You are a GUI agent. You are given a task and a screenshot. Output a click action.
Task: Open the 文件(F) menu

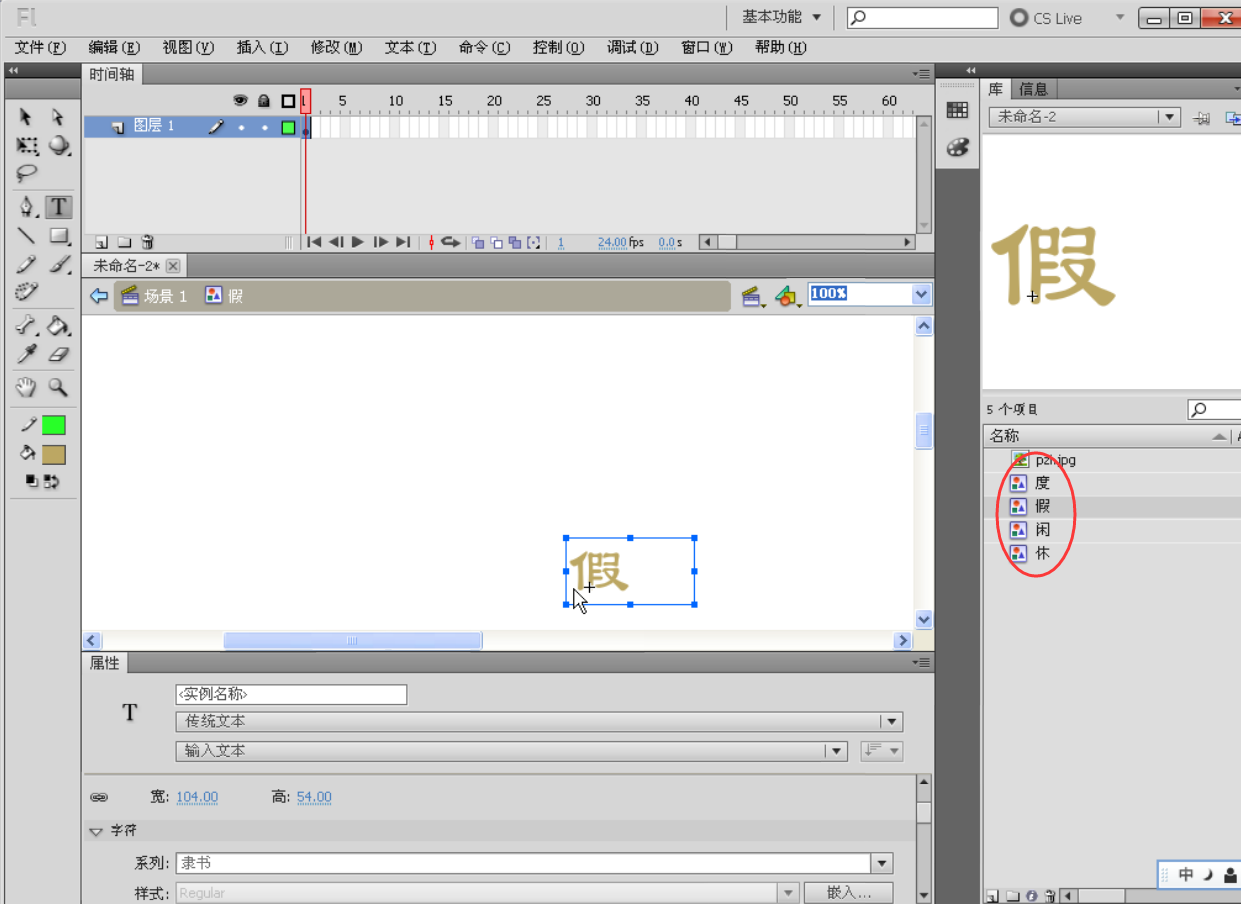tap(40, 47)
